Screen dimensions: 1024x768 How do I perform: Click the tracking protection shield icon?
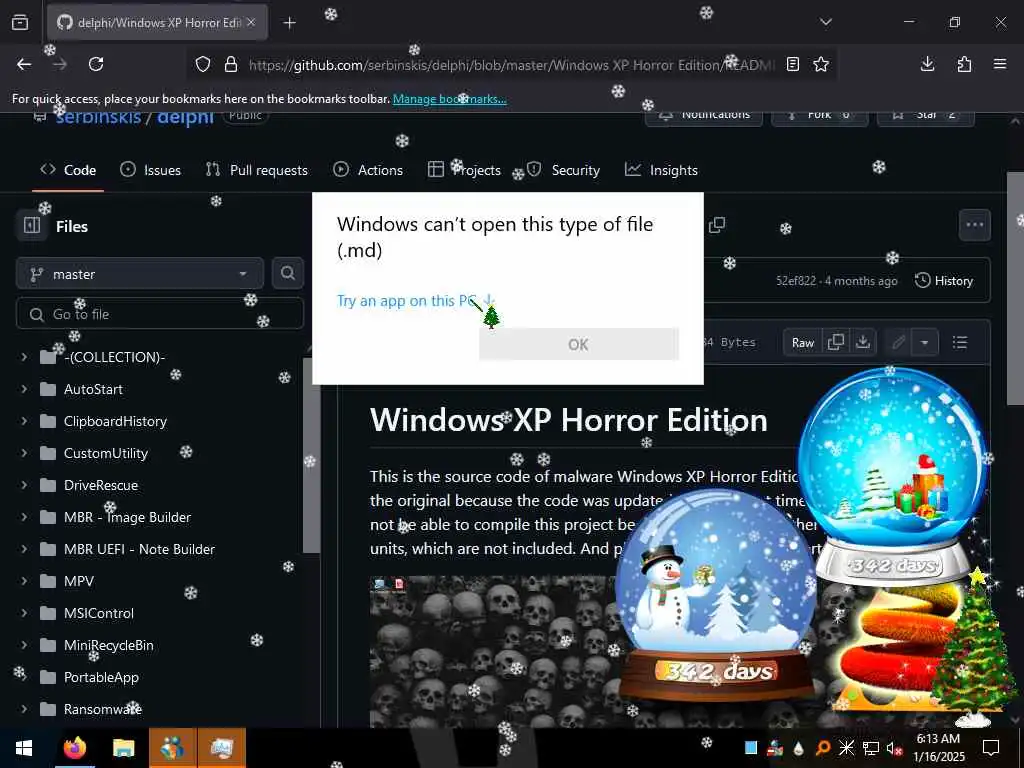(x=203, y=64)
